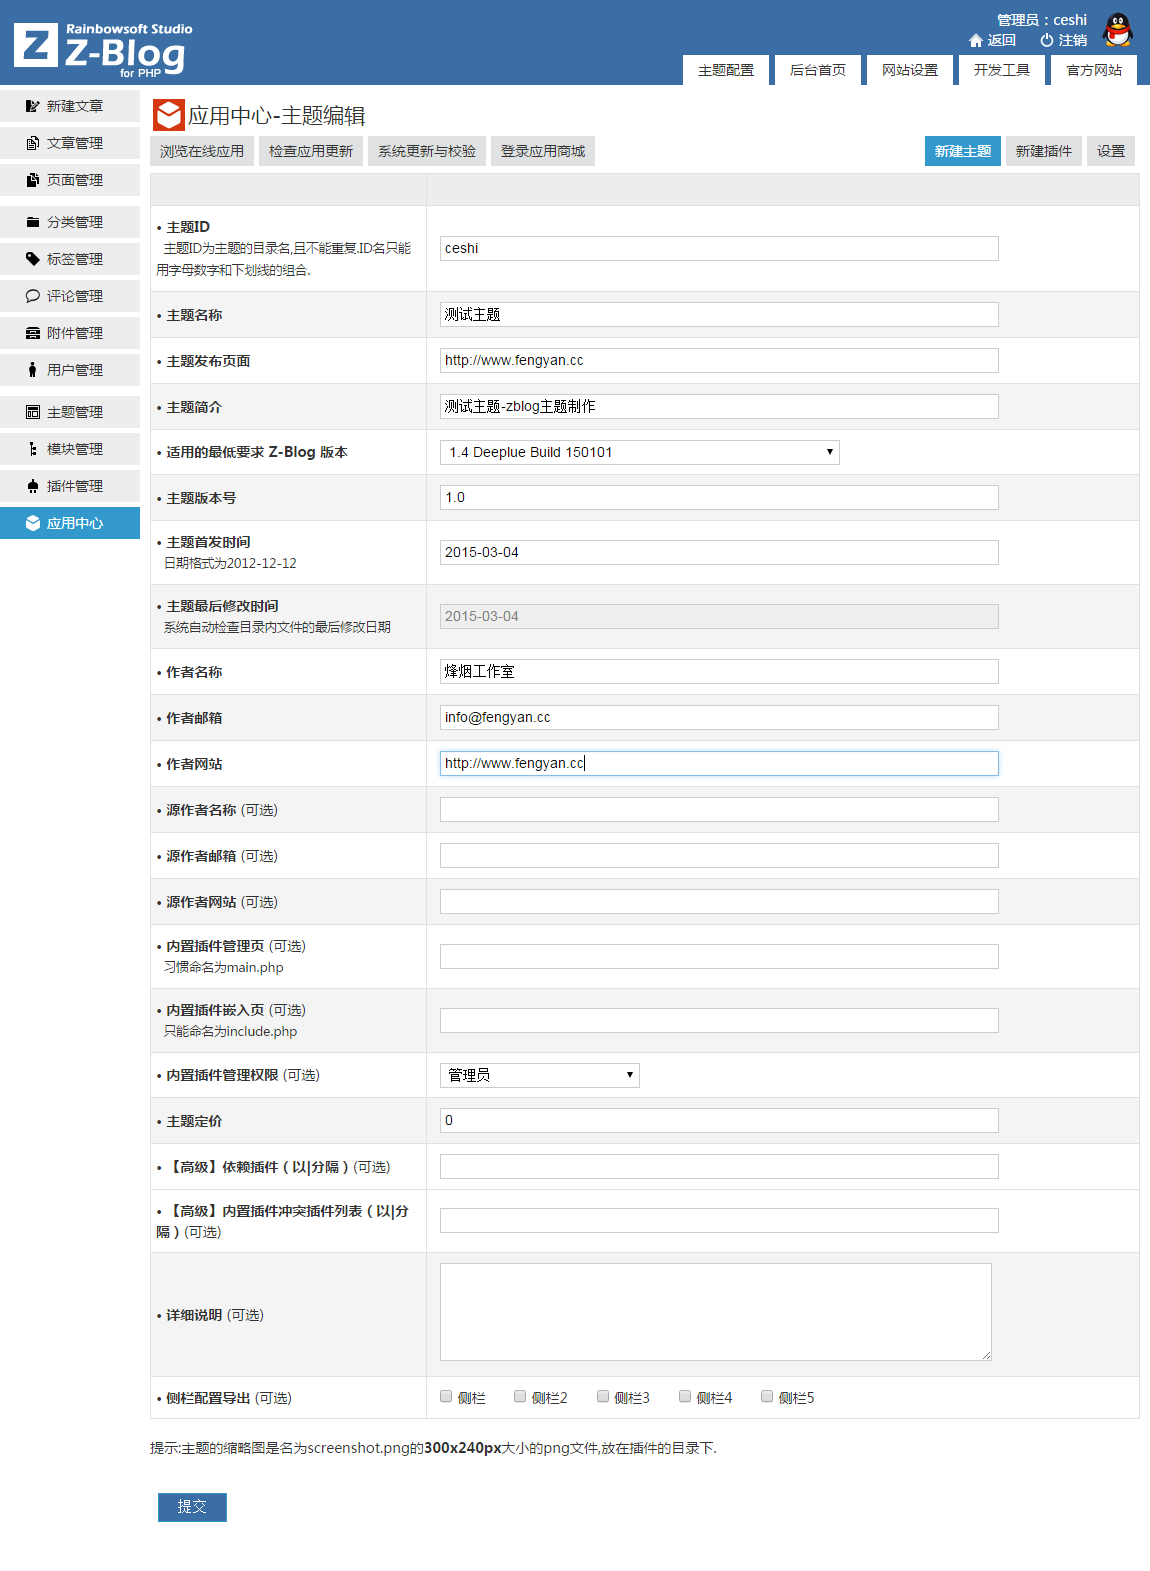Click the home icon beside 返回

click(976, 40)
